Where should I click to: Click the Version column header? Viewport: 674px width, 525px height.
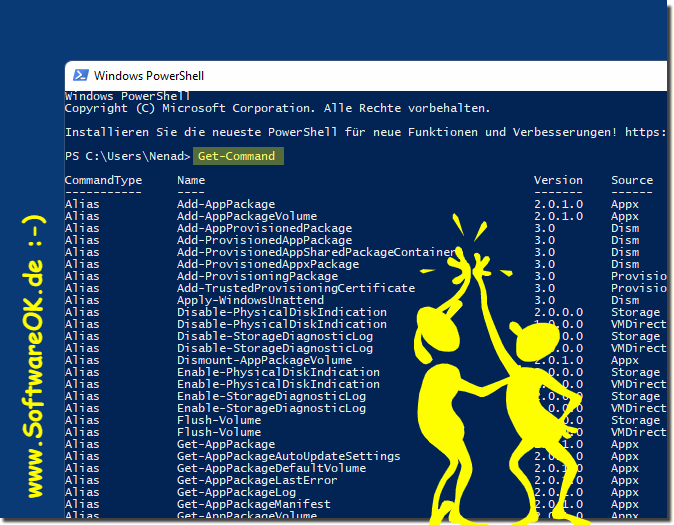(558, 180)
